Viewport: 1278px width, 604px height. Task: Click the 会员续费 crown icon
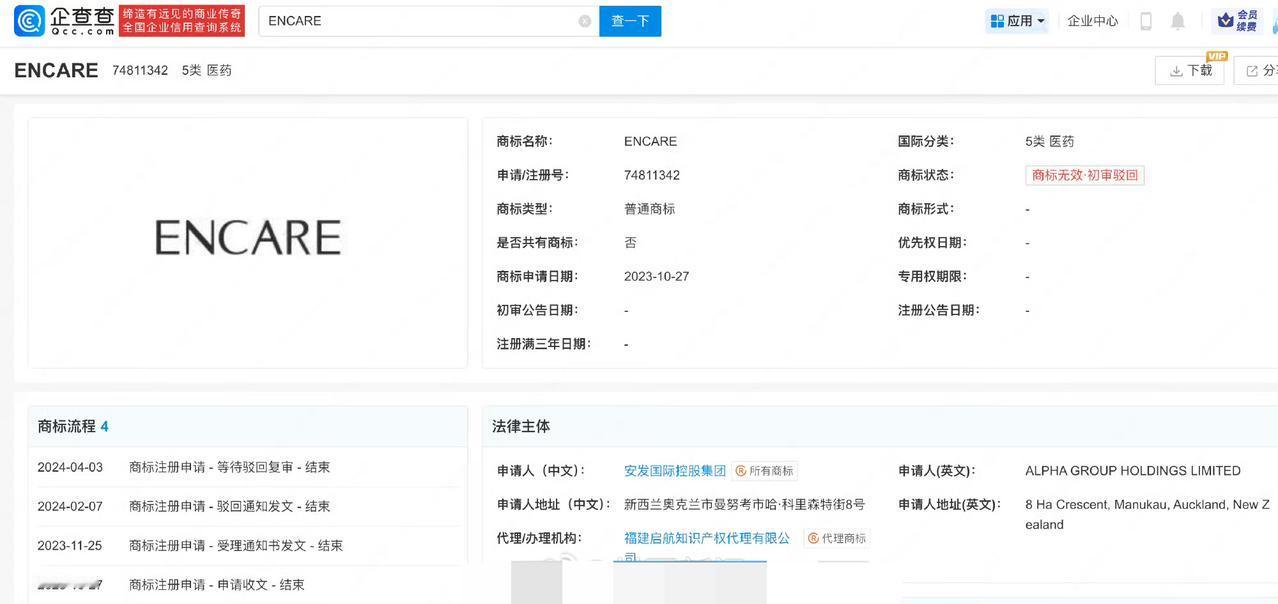[x=1238, y=21]
